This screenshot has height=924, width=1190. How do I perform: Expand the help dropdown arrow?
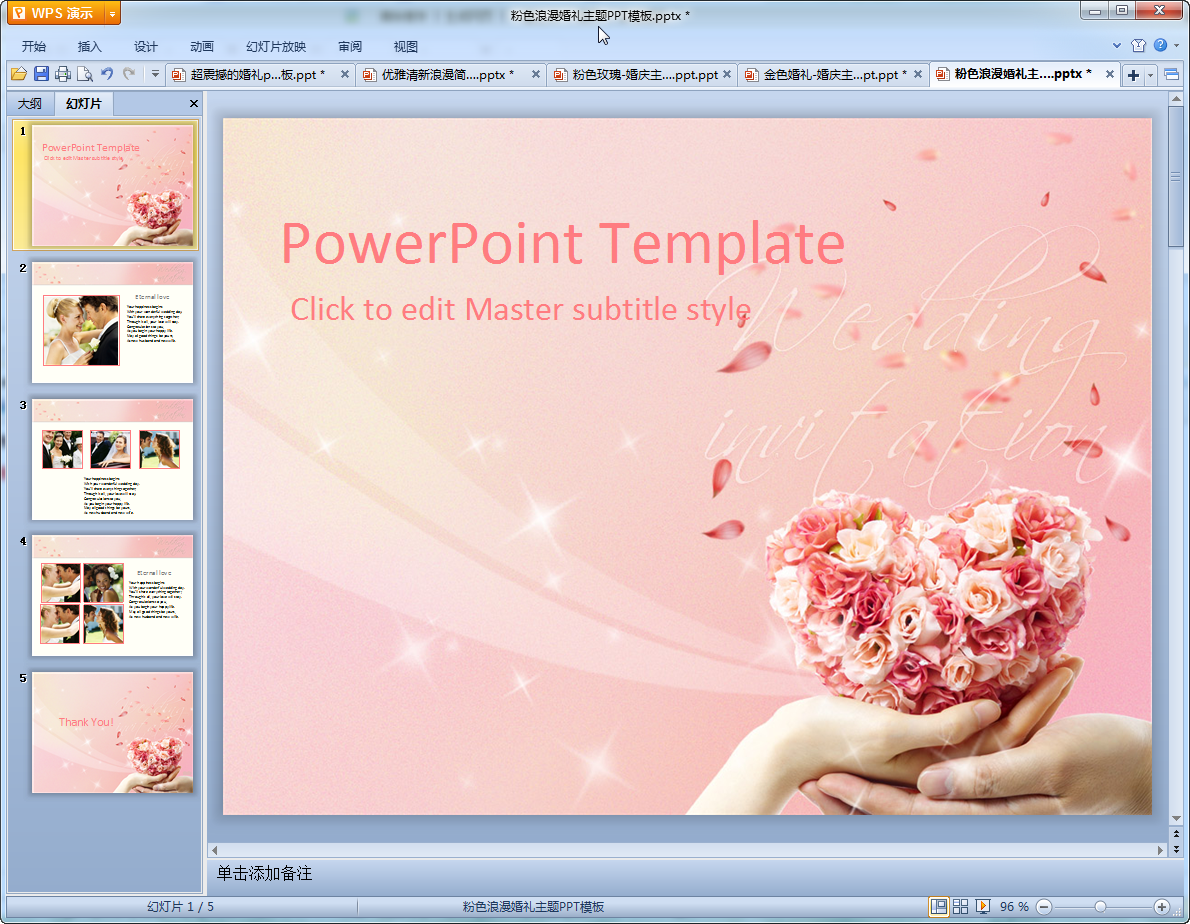click(x=1177, y=46)
